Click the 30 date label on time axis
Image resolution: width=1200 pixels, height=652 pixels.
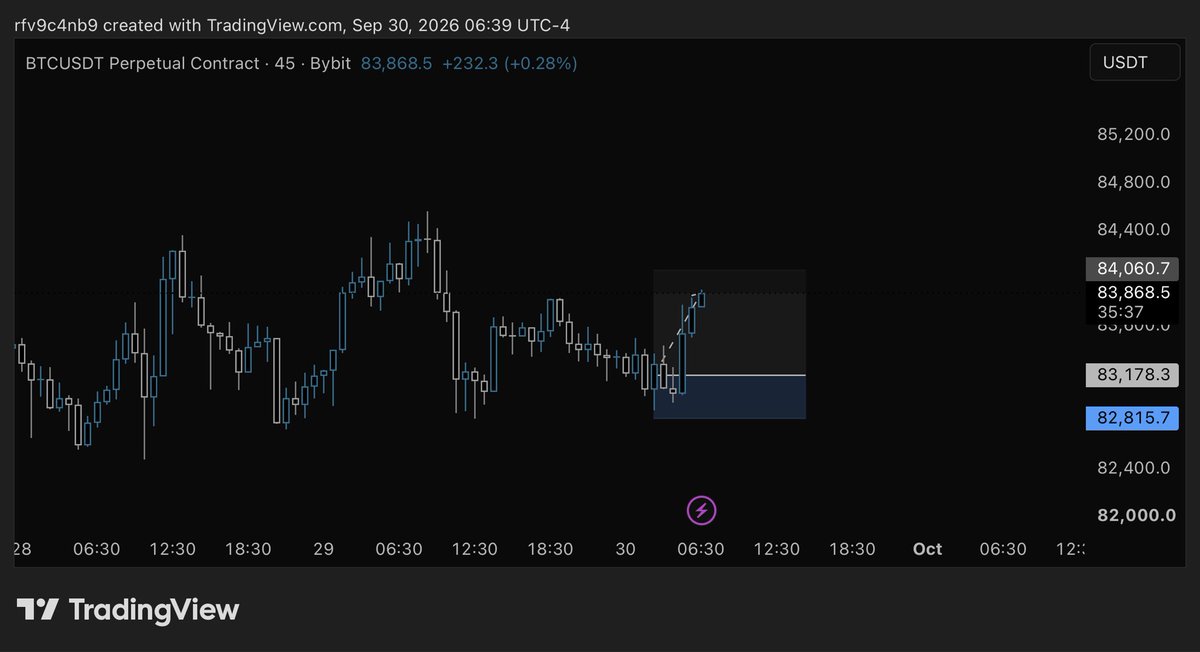[626, 549]
